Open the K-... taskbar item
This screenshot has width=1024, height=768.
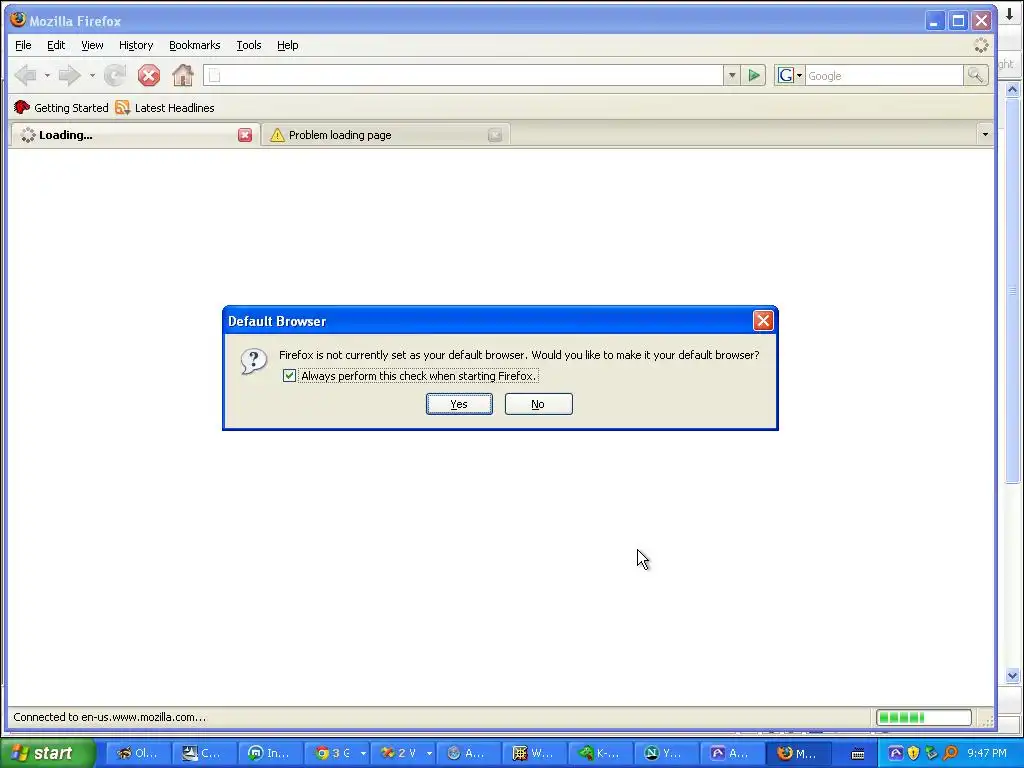599,754
